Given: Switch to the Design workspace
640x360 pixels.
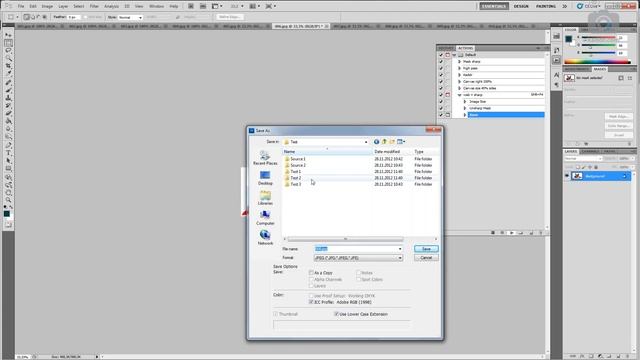Looking at the screenshot, I should pos(521,6).
